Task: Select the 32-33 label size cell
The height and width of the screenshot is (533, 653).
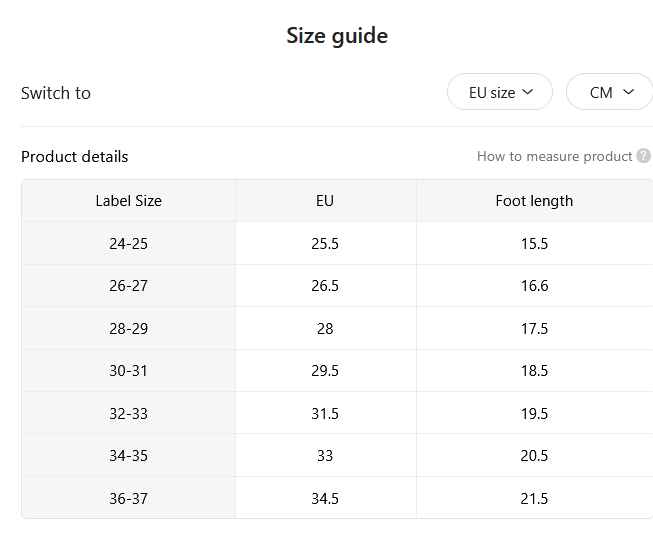Action: pyautogui.click(x=129, y=413)
